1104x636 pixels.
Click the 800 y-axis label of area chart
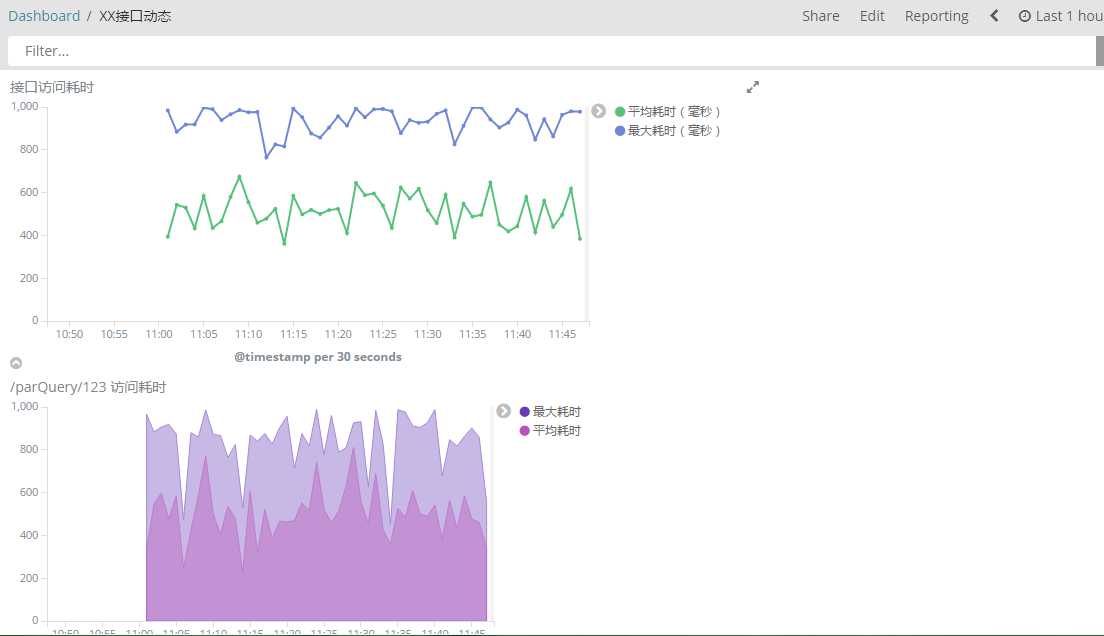29,449
